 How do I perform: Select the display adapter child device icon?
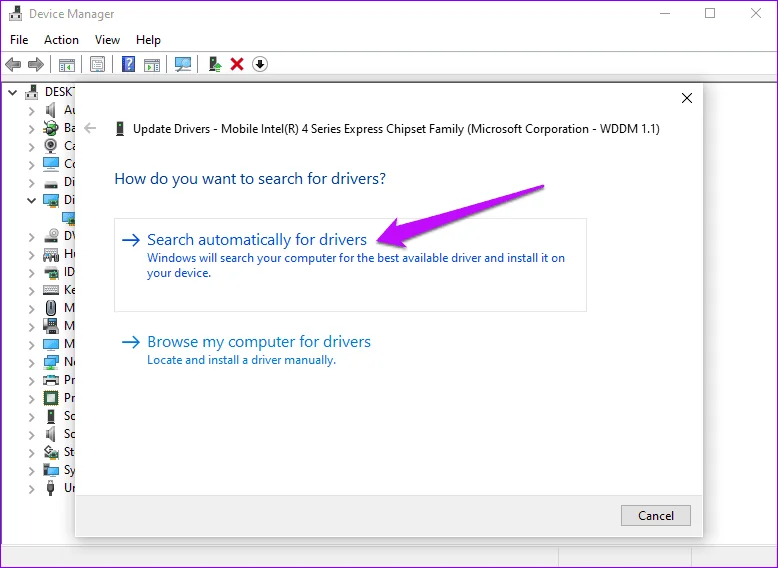[68, 218]
